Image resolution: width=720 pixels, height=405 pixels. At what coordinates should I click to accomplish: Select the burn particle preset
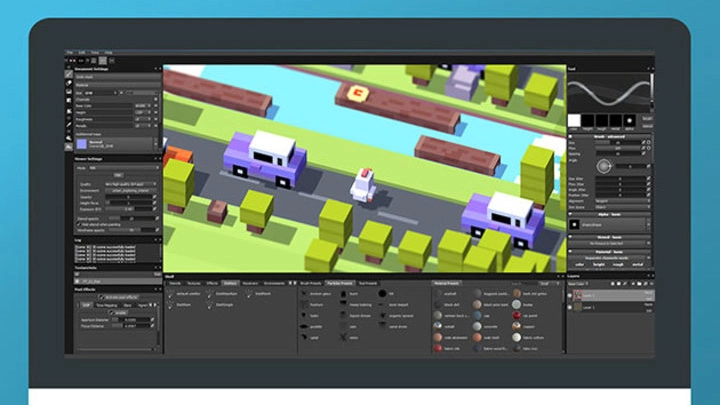click(x=349, y=294)
